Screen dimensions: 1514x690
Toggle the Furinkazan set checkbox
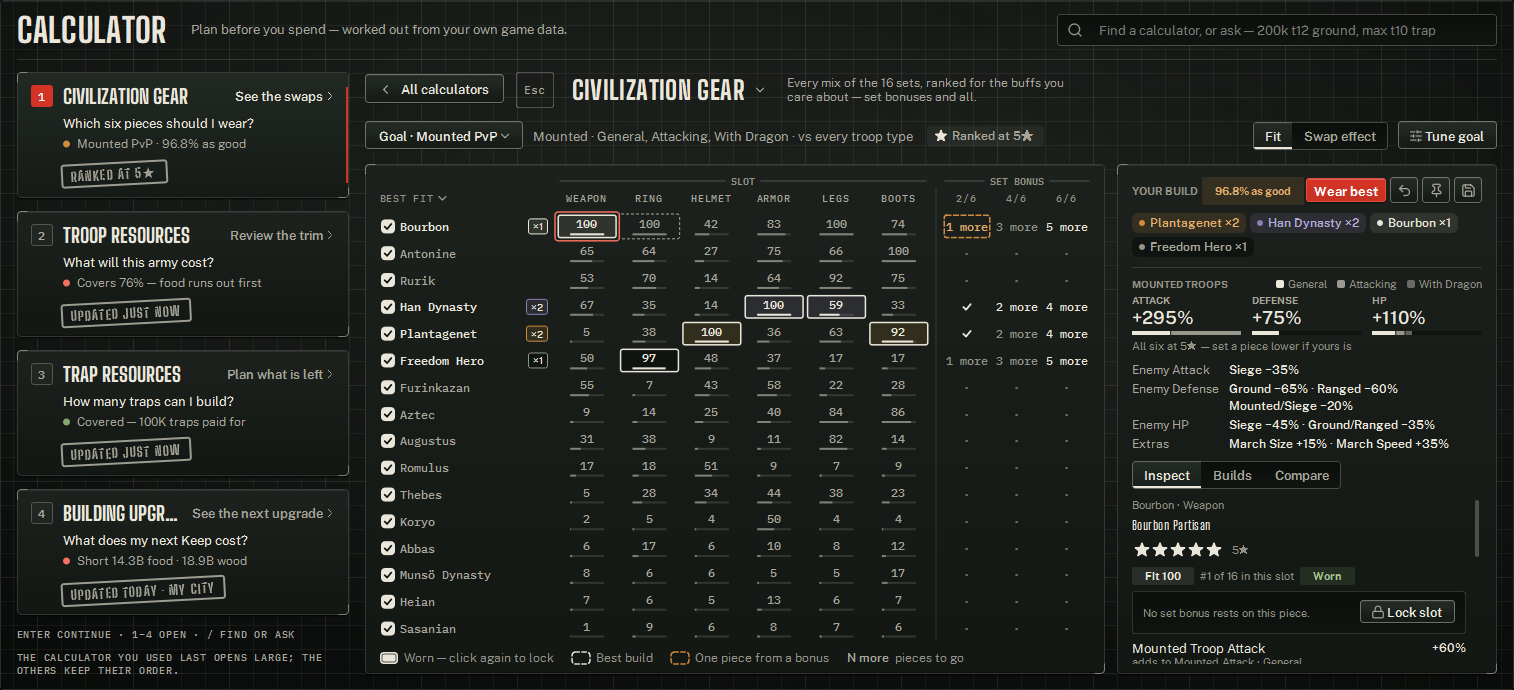coord(388,388)
